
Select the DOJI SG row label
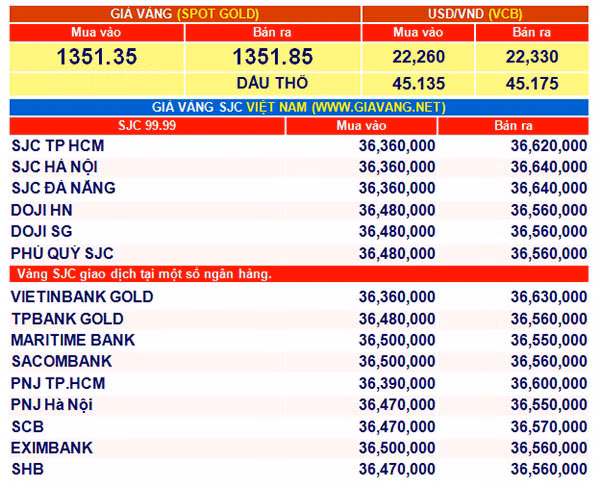point(42,231)
